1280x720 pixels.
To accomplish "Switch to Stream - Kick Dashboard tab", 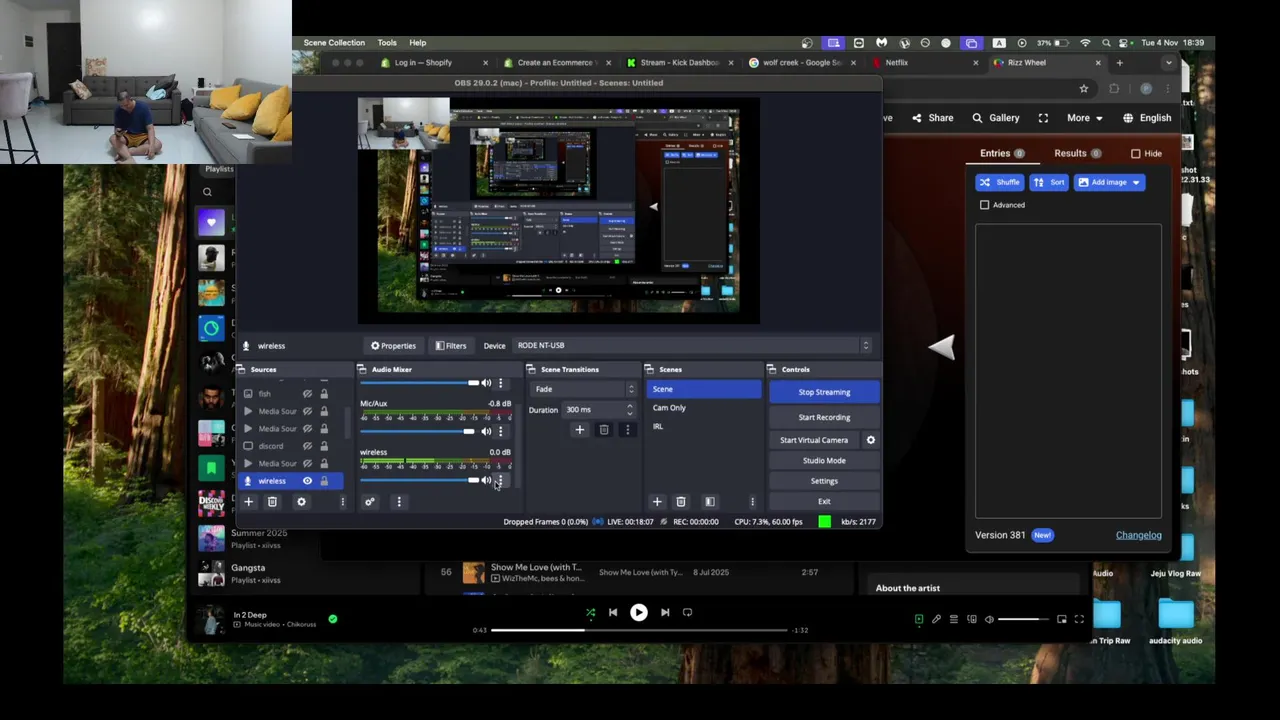I will pyautogui.click(x=679, y=62).
